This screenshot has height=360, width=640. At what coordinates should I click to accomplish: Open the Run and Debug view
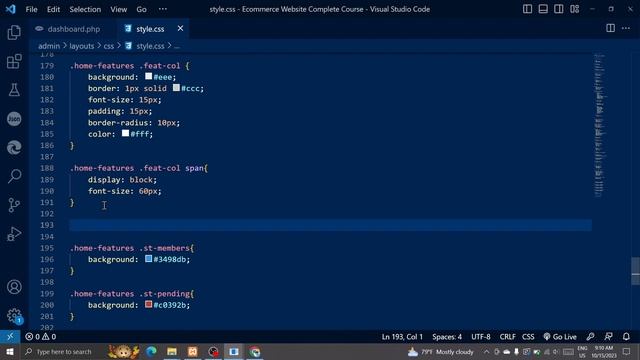[14, 234]
